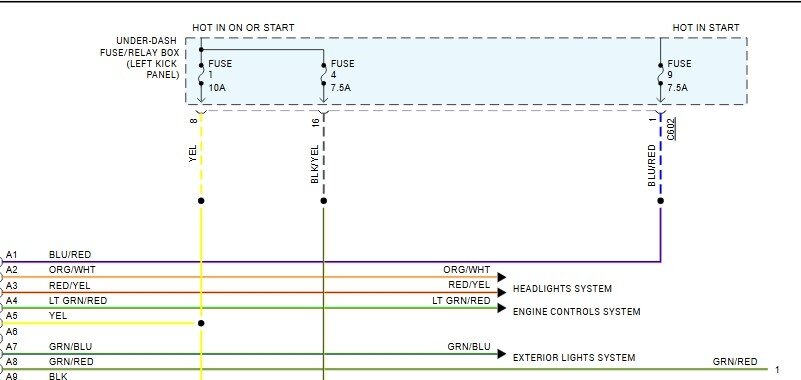Viewport: 801px width, 380px height.
Task: Click the vertical 'BLK/YEL' wire label
Action: [x=315, y=164]
